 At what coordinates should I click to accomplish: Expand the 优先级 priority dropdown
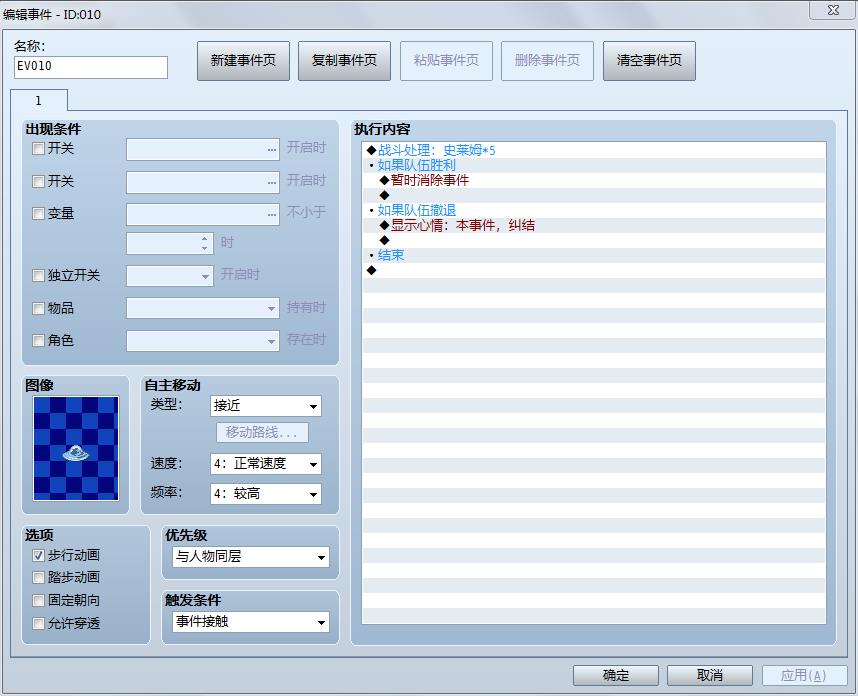point(251,557)
